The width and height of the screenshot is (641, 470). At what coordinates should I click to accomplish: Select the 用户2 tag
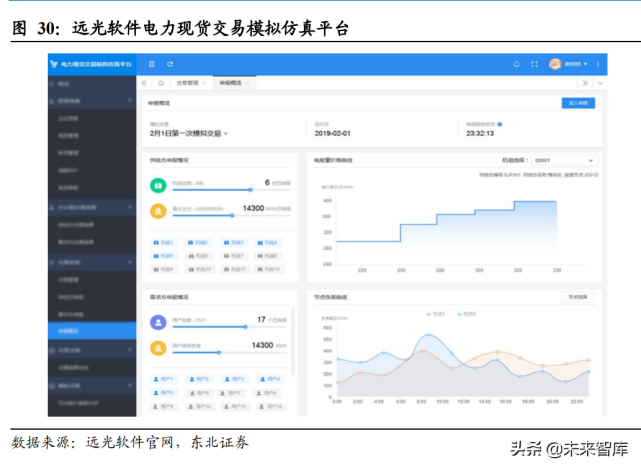click(199, 379)
